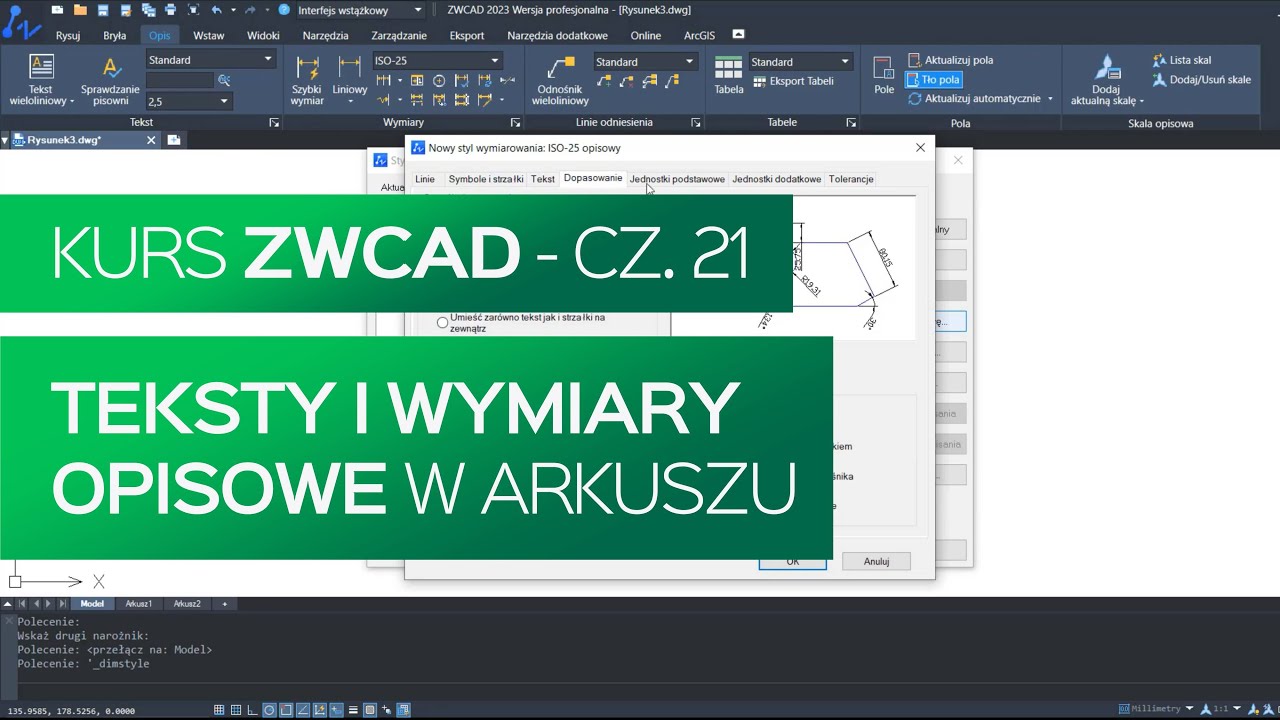Switch to the Arkusz1 layout tab
The width and height of the screenshot is (1280, 720).
coord(138,604)
